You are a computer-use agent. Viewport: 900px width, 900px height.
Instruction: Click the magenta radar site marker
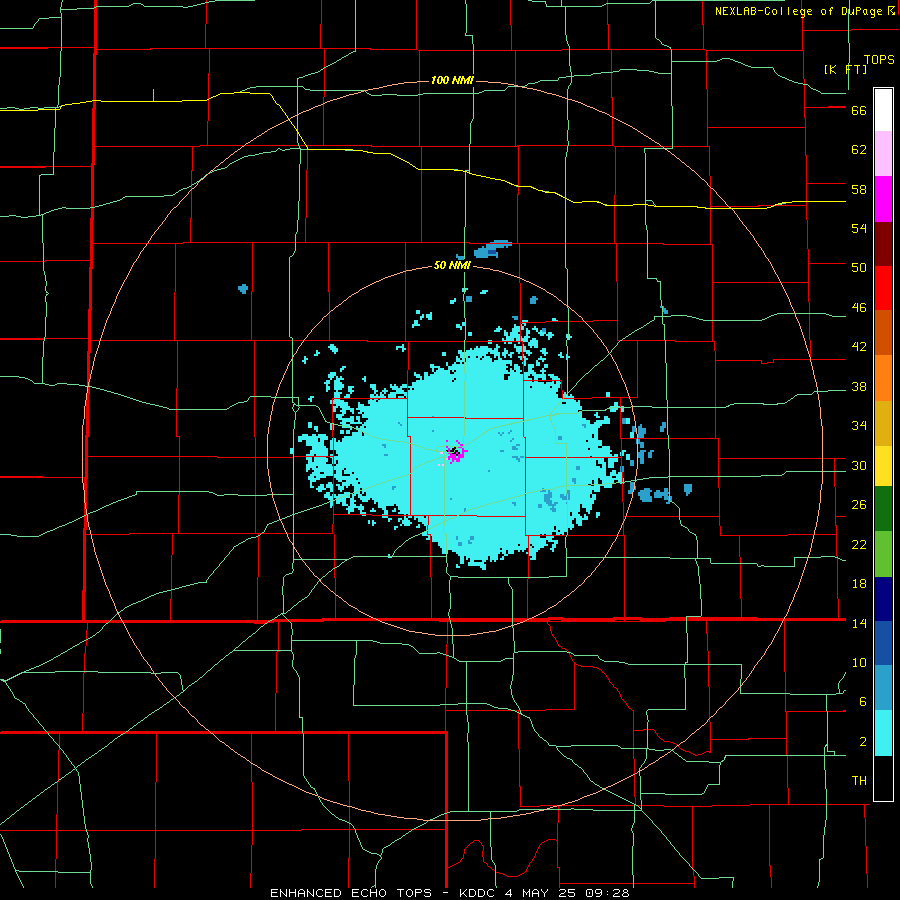(456, 452)
